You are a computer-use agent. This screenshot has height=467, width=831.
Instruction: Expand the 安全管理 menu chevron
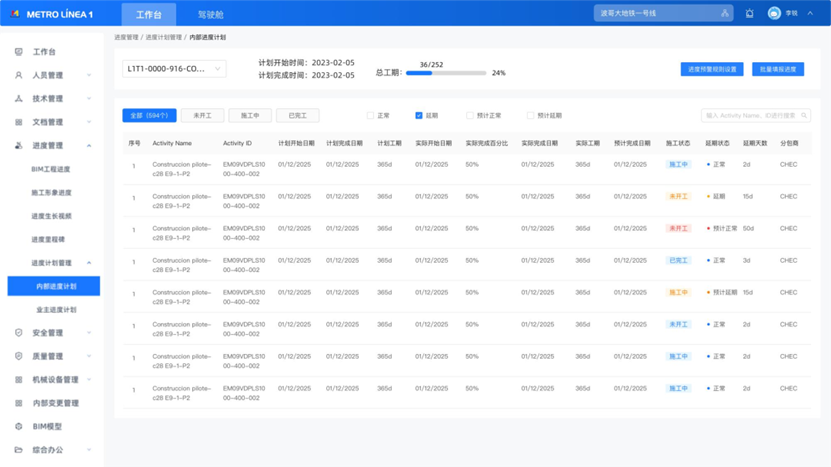pyautogui.click(x=89, y=333)
